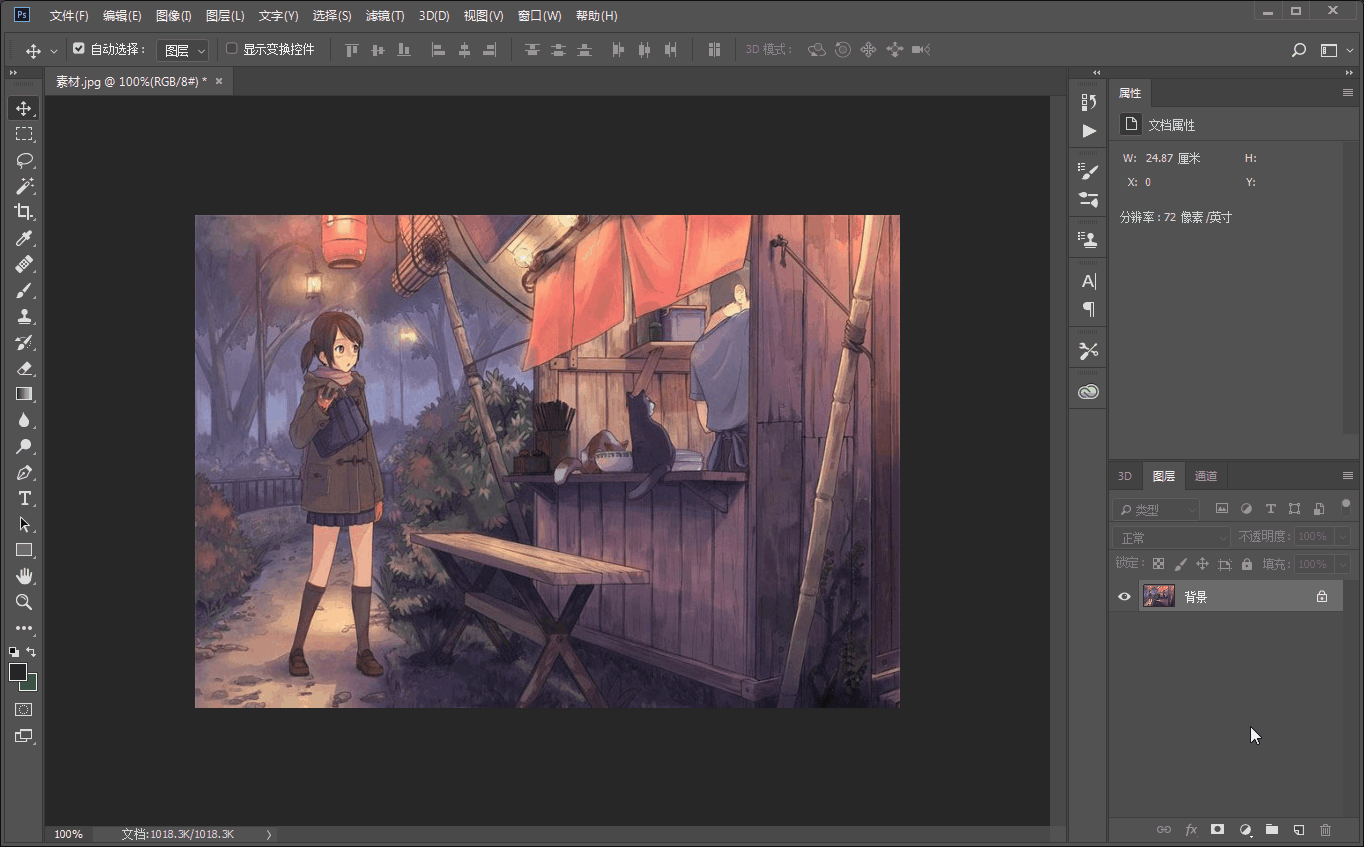Click the delete layer trash icon
This screenshot has height=847, width=1364.
tap(1325, 830)
